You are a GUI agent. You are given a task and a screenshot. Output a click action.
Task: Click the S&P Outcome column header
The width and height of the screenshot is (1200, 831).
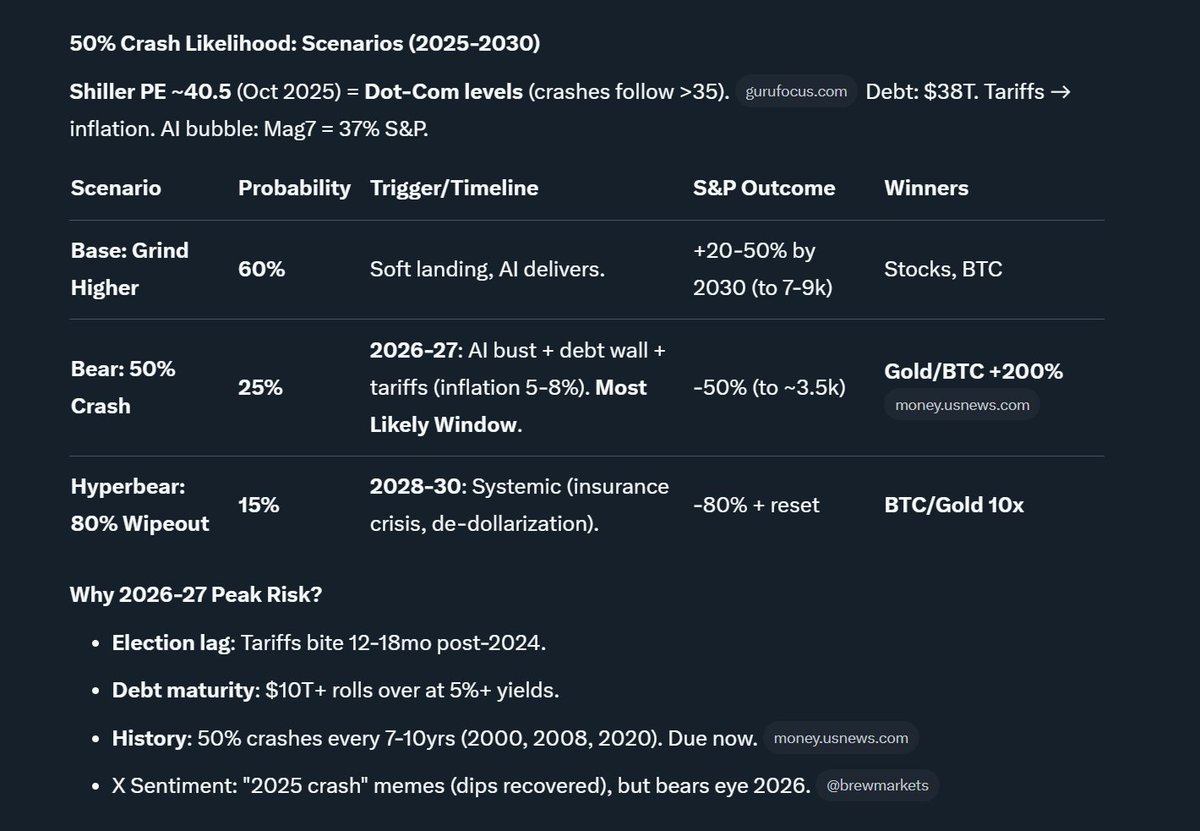pos(764,188)
